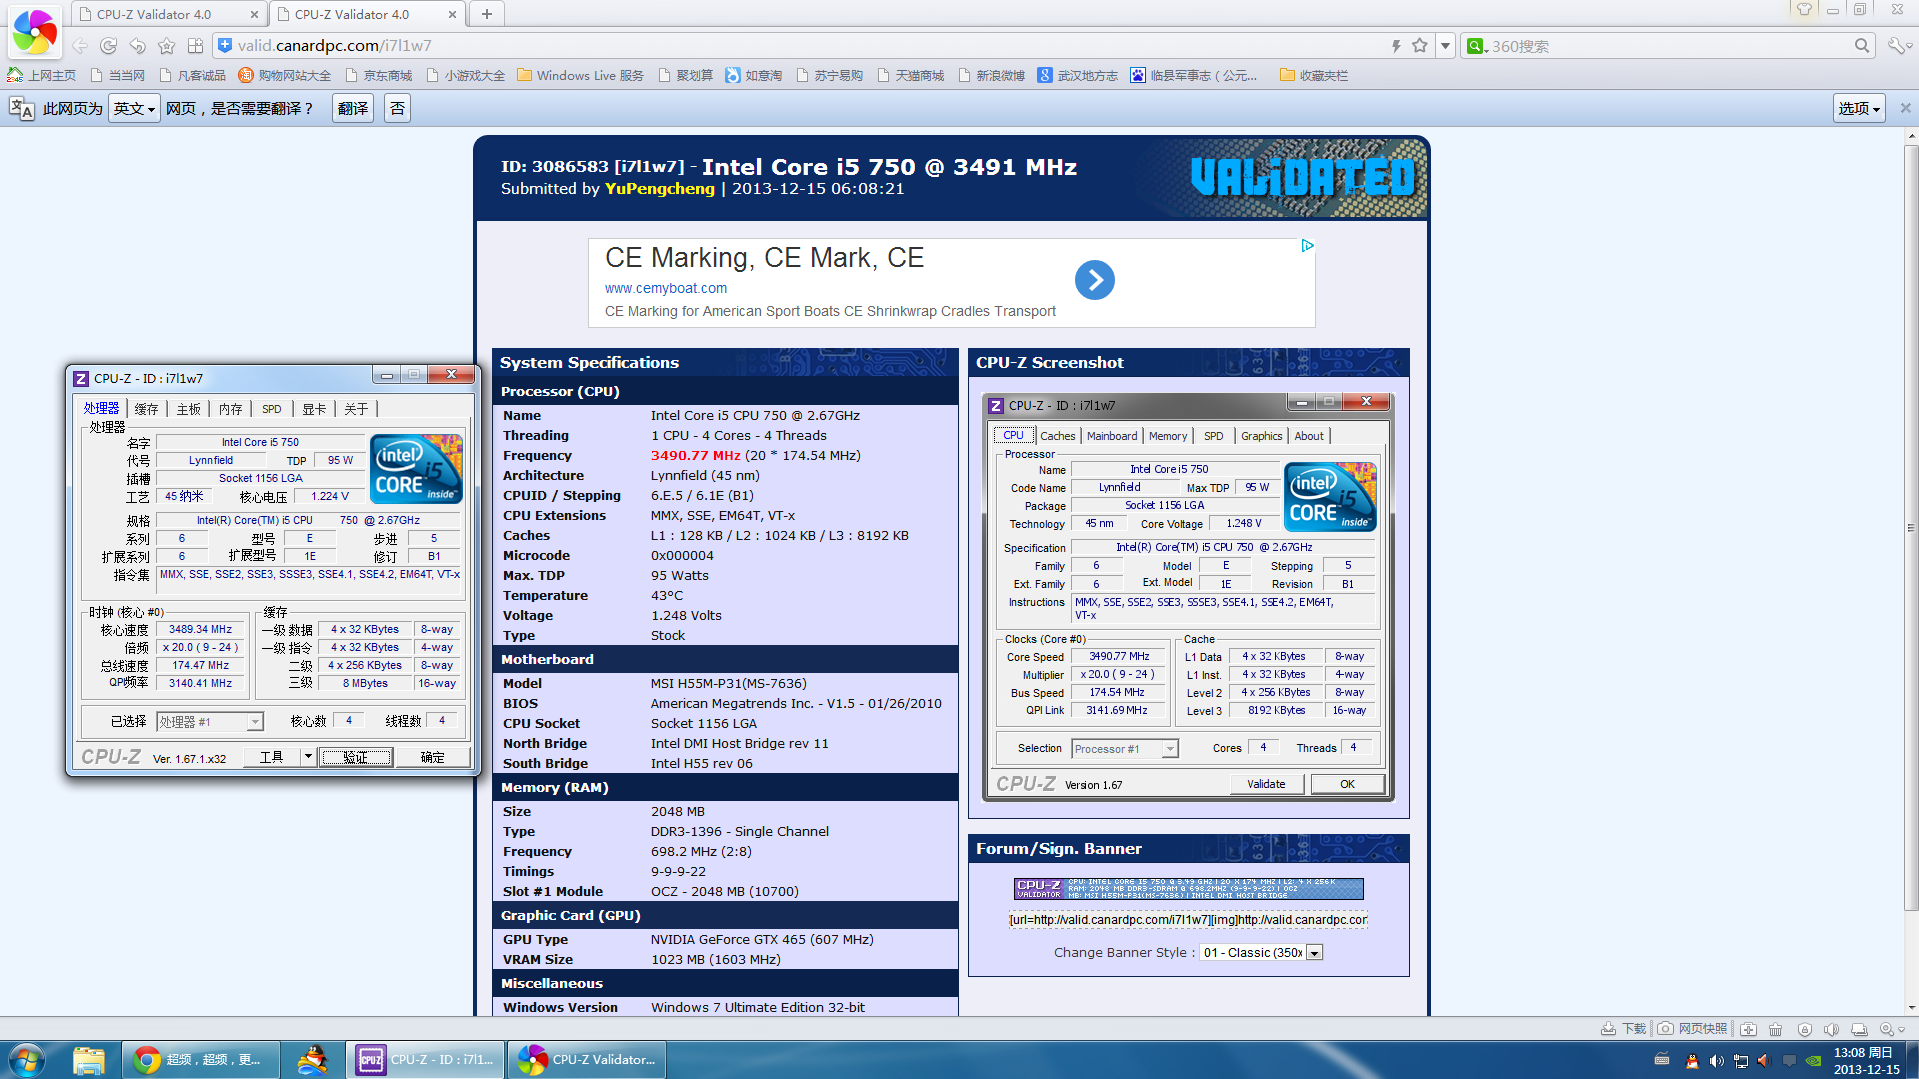The image size is (1919, 1079).
Task: Click the 翻译 translate button
Action: pyautogui.click(x=352, y=108)
